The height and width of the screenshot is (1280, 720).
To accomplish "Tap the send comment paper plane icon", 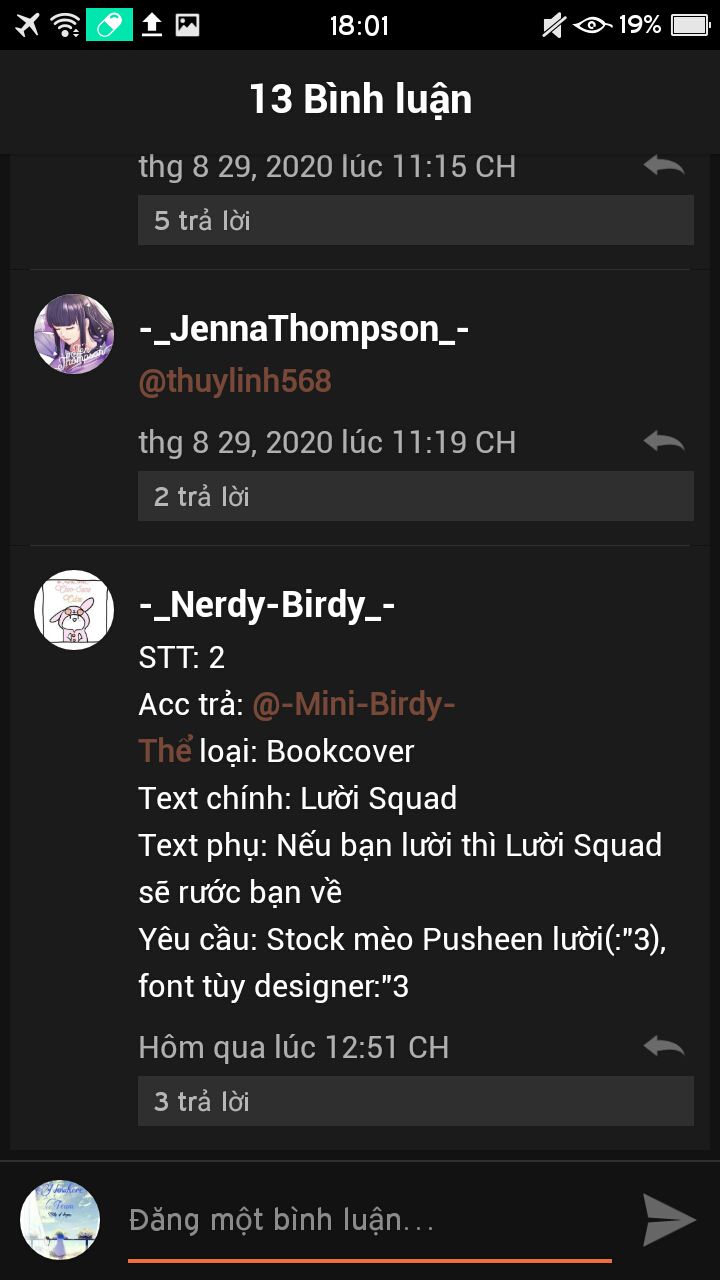I will [x=668, y=1219].
